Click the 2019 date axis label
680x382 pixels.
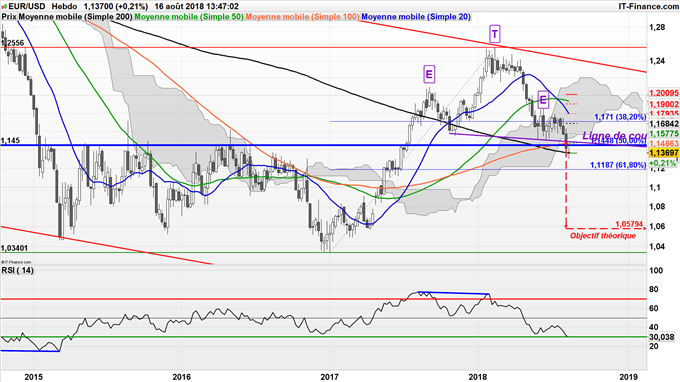point(628,377)
